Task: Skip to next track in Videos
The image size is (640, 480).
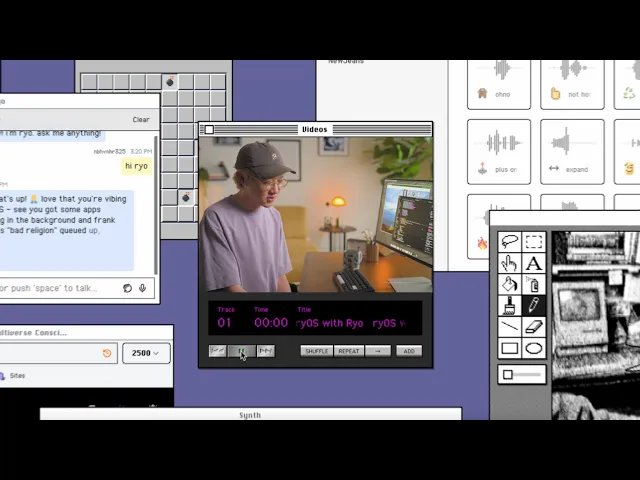Action: [266, 351]
